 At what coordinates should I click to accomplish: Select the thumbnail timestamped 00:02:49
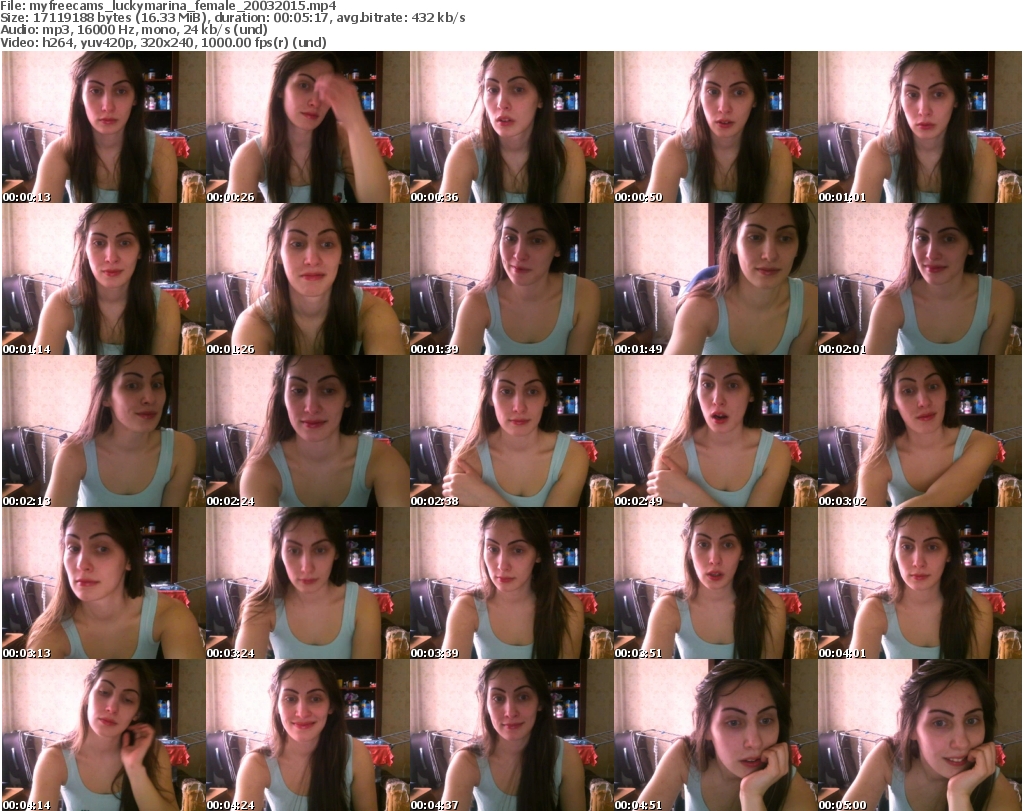716,431
